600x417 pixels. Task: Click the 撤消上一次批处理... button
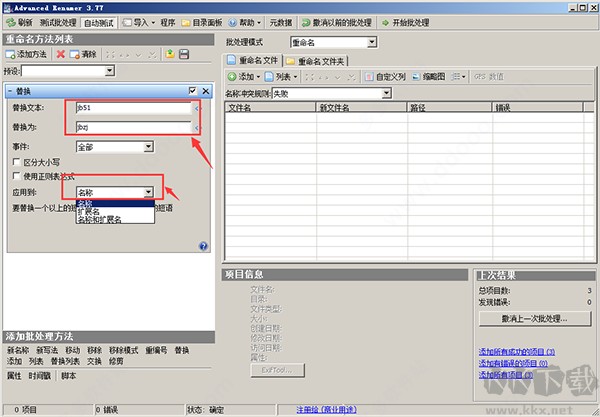[535, 318]
